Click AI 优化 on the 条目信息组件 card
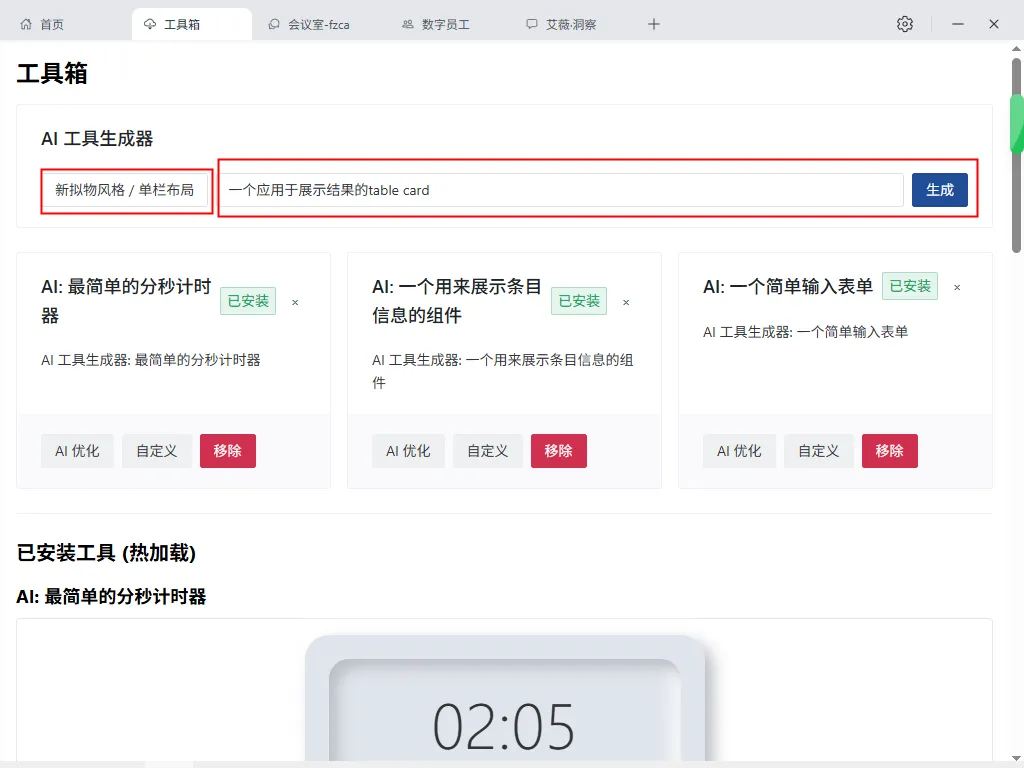 408,451
